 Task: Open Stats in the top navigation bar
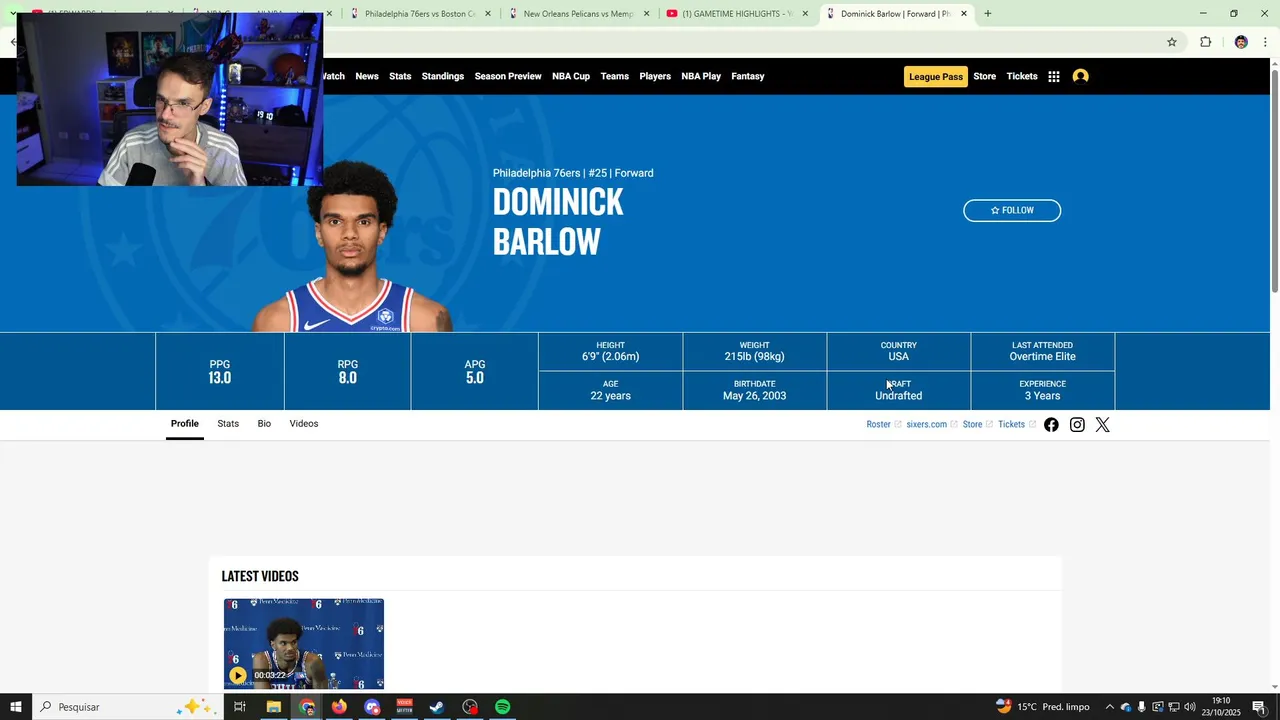pyautogui.click(x=400, y=76)
